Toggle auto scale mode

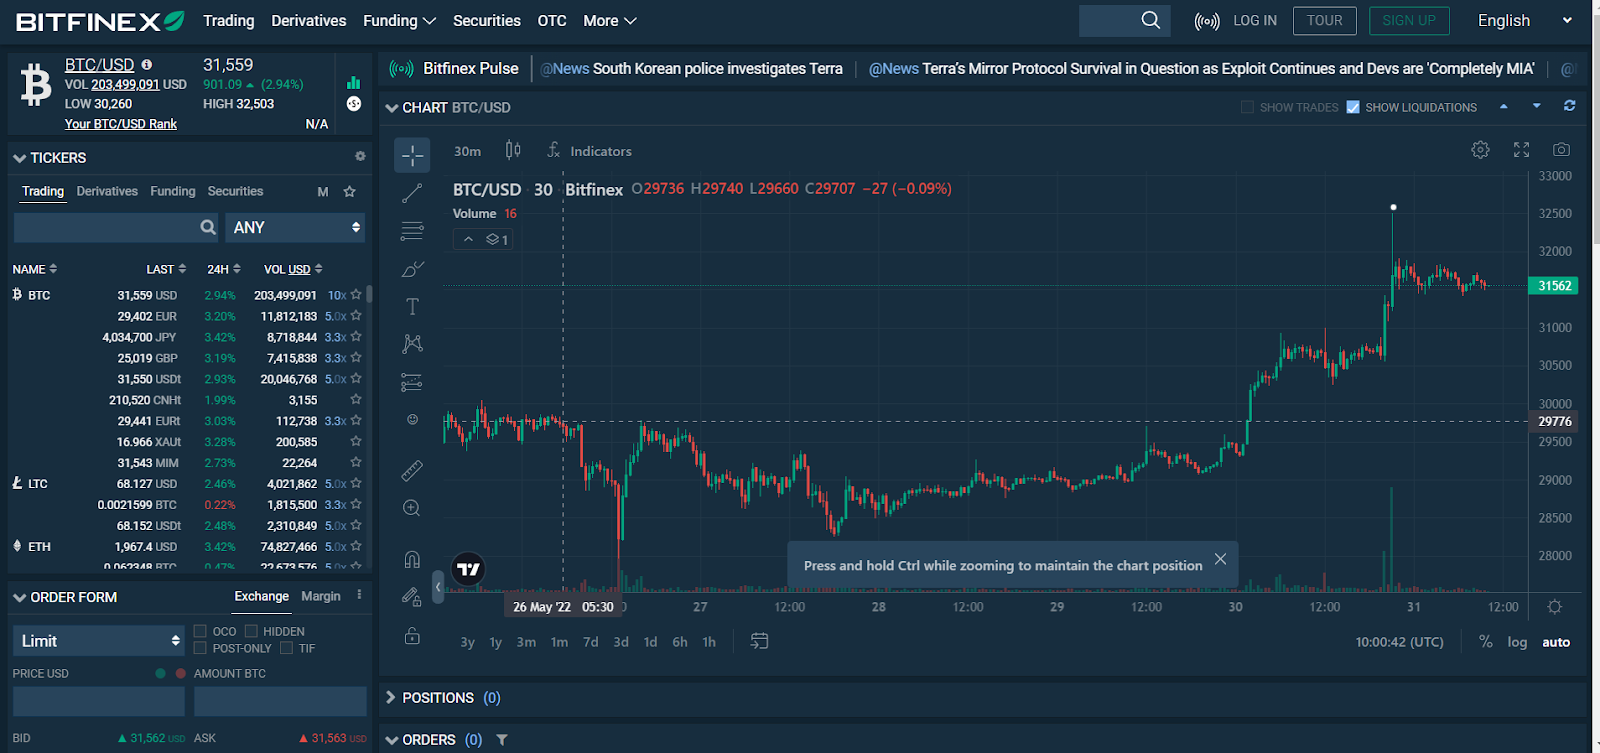[1556, 642]
